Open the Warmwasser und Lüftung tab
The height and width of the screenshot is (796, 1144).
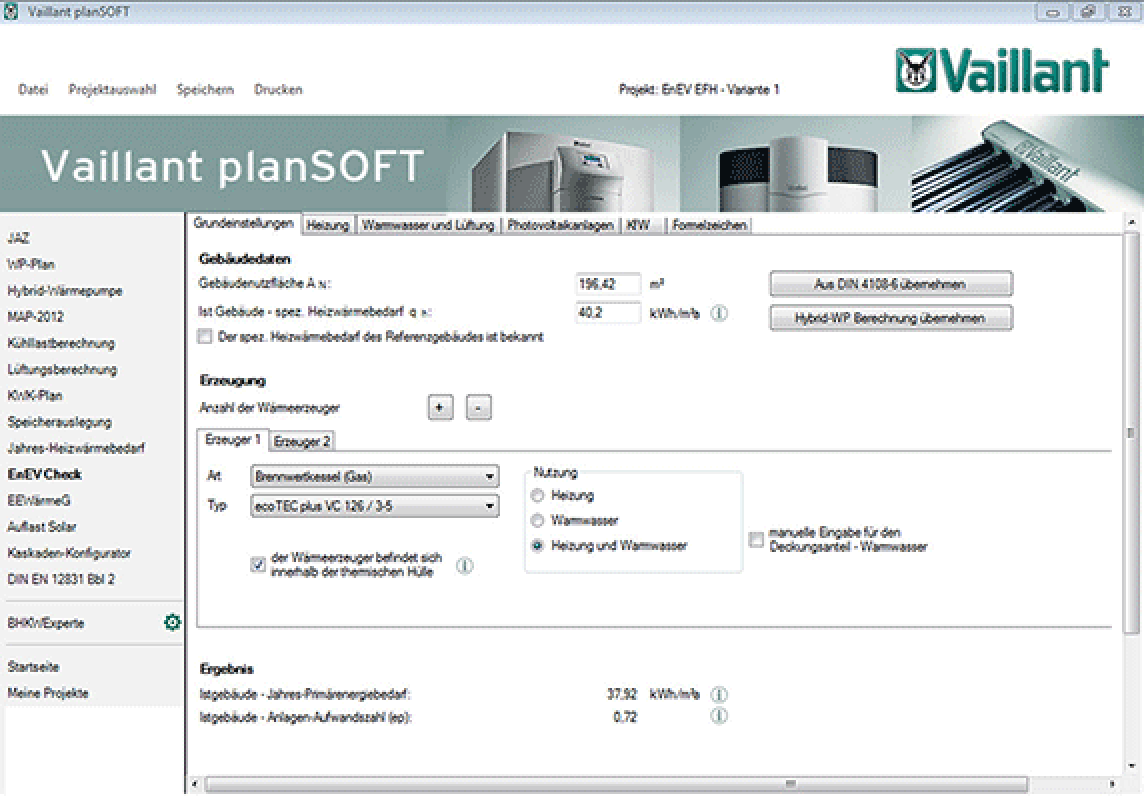point(428,225)
